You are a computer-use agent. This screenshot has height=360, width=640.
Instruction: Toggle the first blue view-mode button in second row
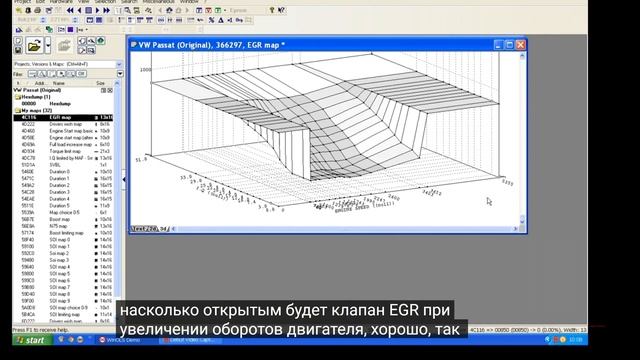pos(90,20)
